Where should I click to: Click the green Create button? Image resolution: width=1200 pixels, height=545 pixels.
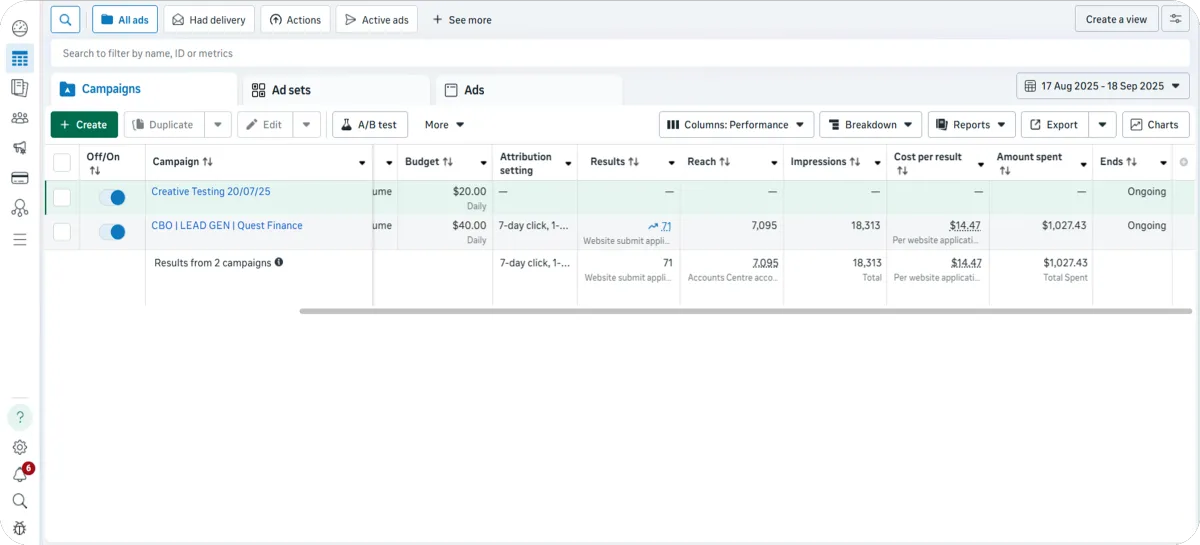pyautogui.click(x=84, y=125)
